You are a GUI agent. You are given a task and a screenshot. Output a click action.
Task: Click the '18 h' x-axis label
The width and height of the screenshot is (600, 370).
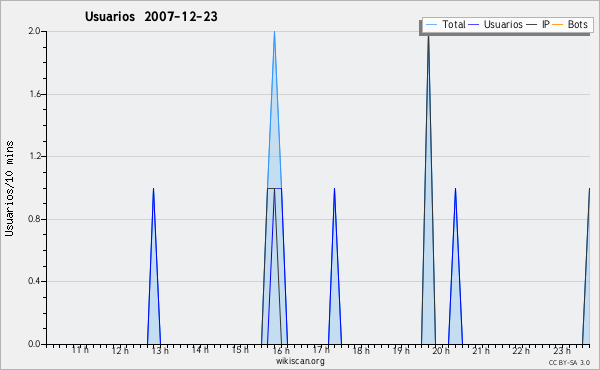coord(361,350)
